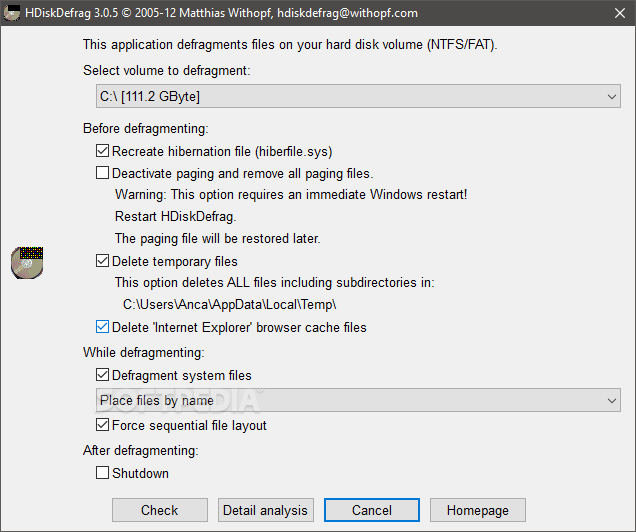Toggle Delete temporary files checkbox

coord(102,261)
